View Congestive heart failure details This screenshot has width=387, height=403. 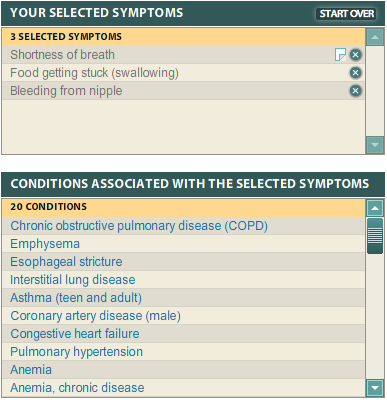click(x=75, y=334)
